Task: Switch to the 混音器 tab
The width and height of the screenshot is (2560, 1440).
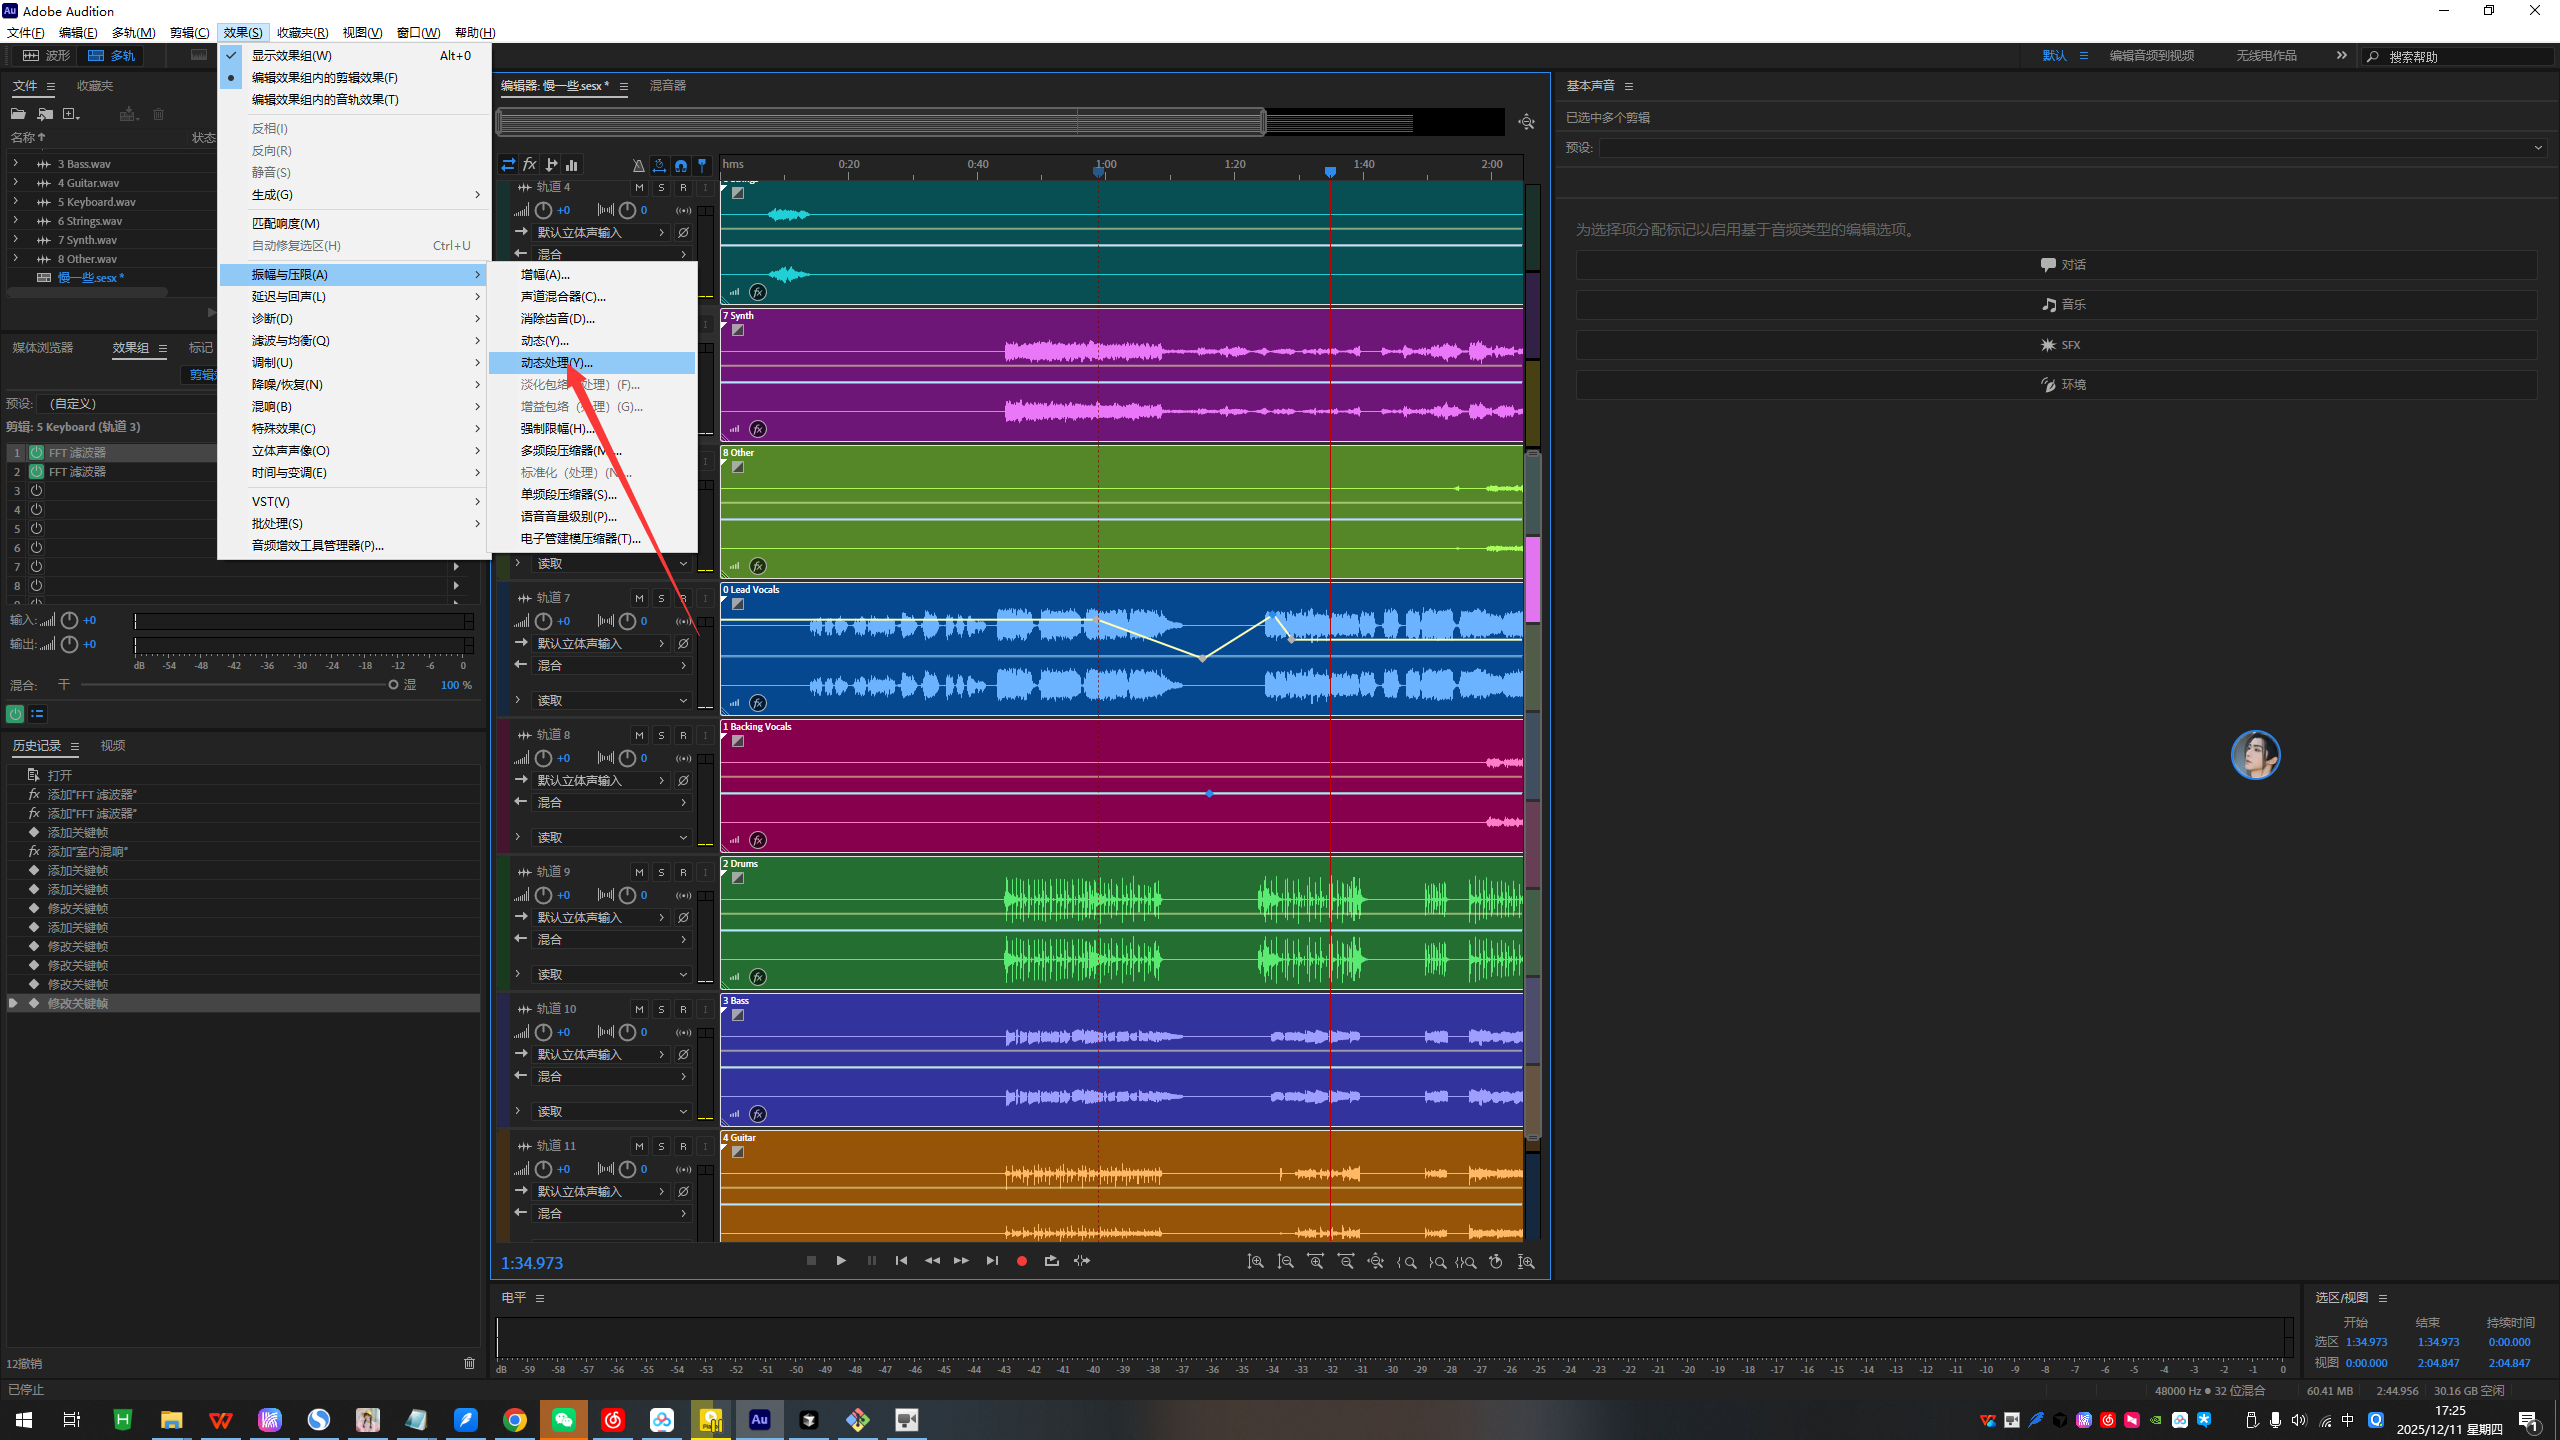Action: point(667,86)
